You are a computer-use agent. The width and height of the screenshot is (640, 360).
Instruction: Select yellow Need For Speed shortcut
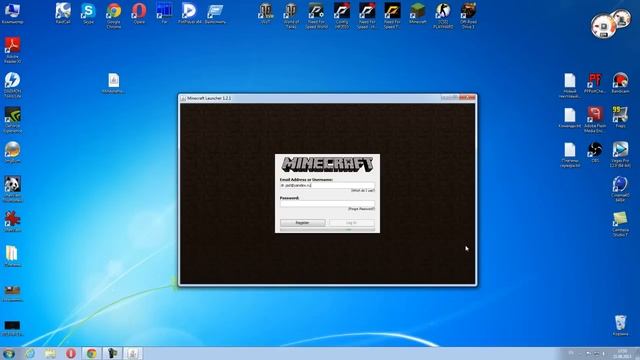392,16
